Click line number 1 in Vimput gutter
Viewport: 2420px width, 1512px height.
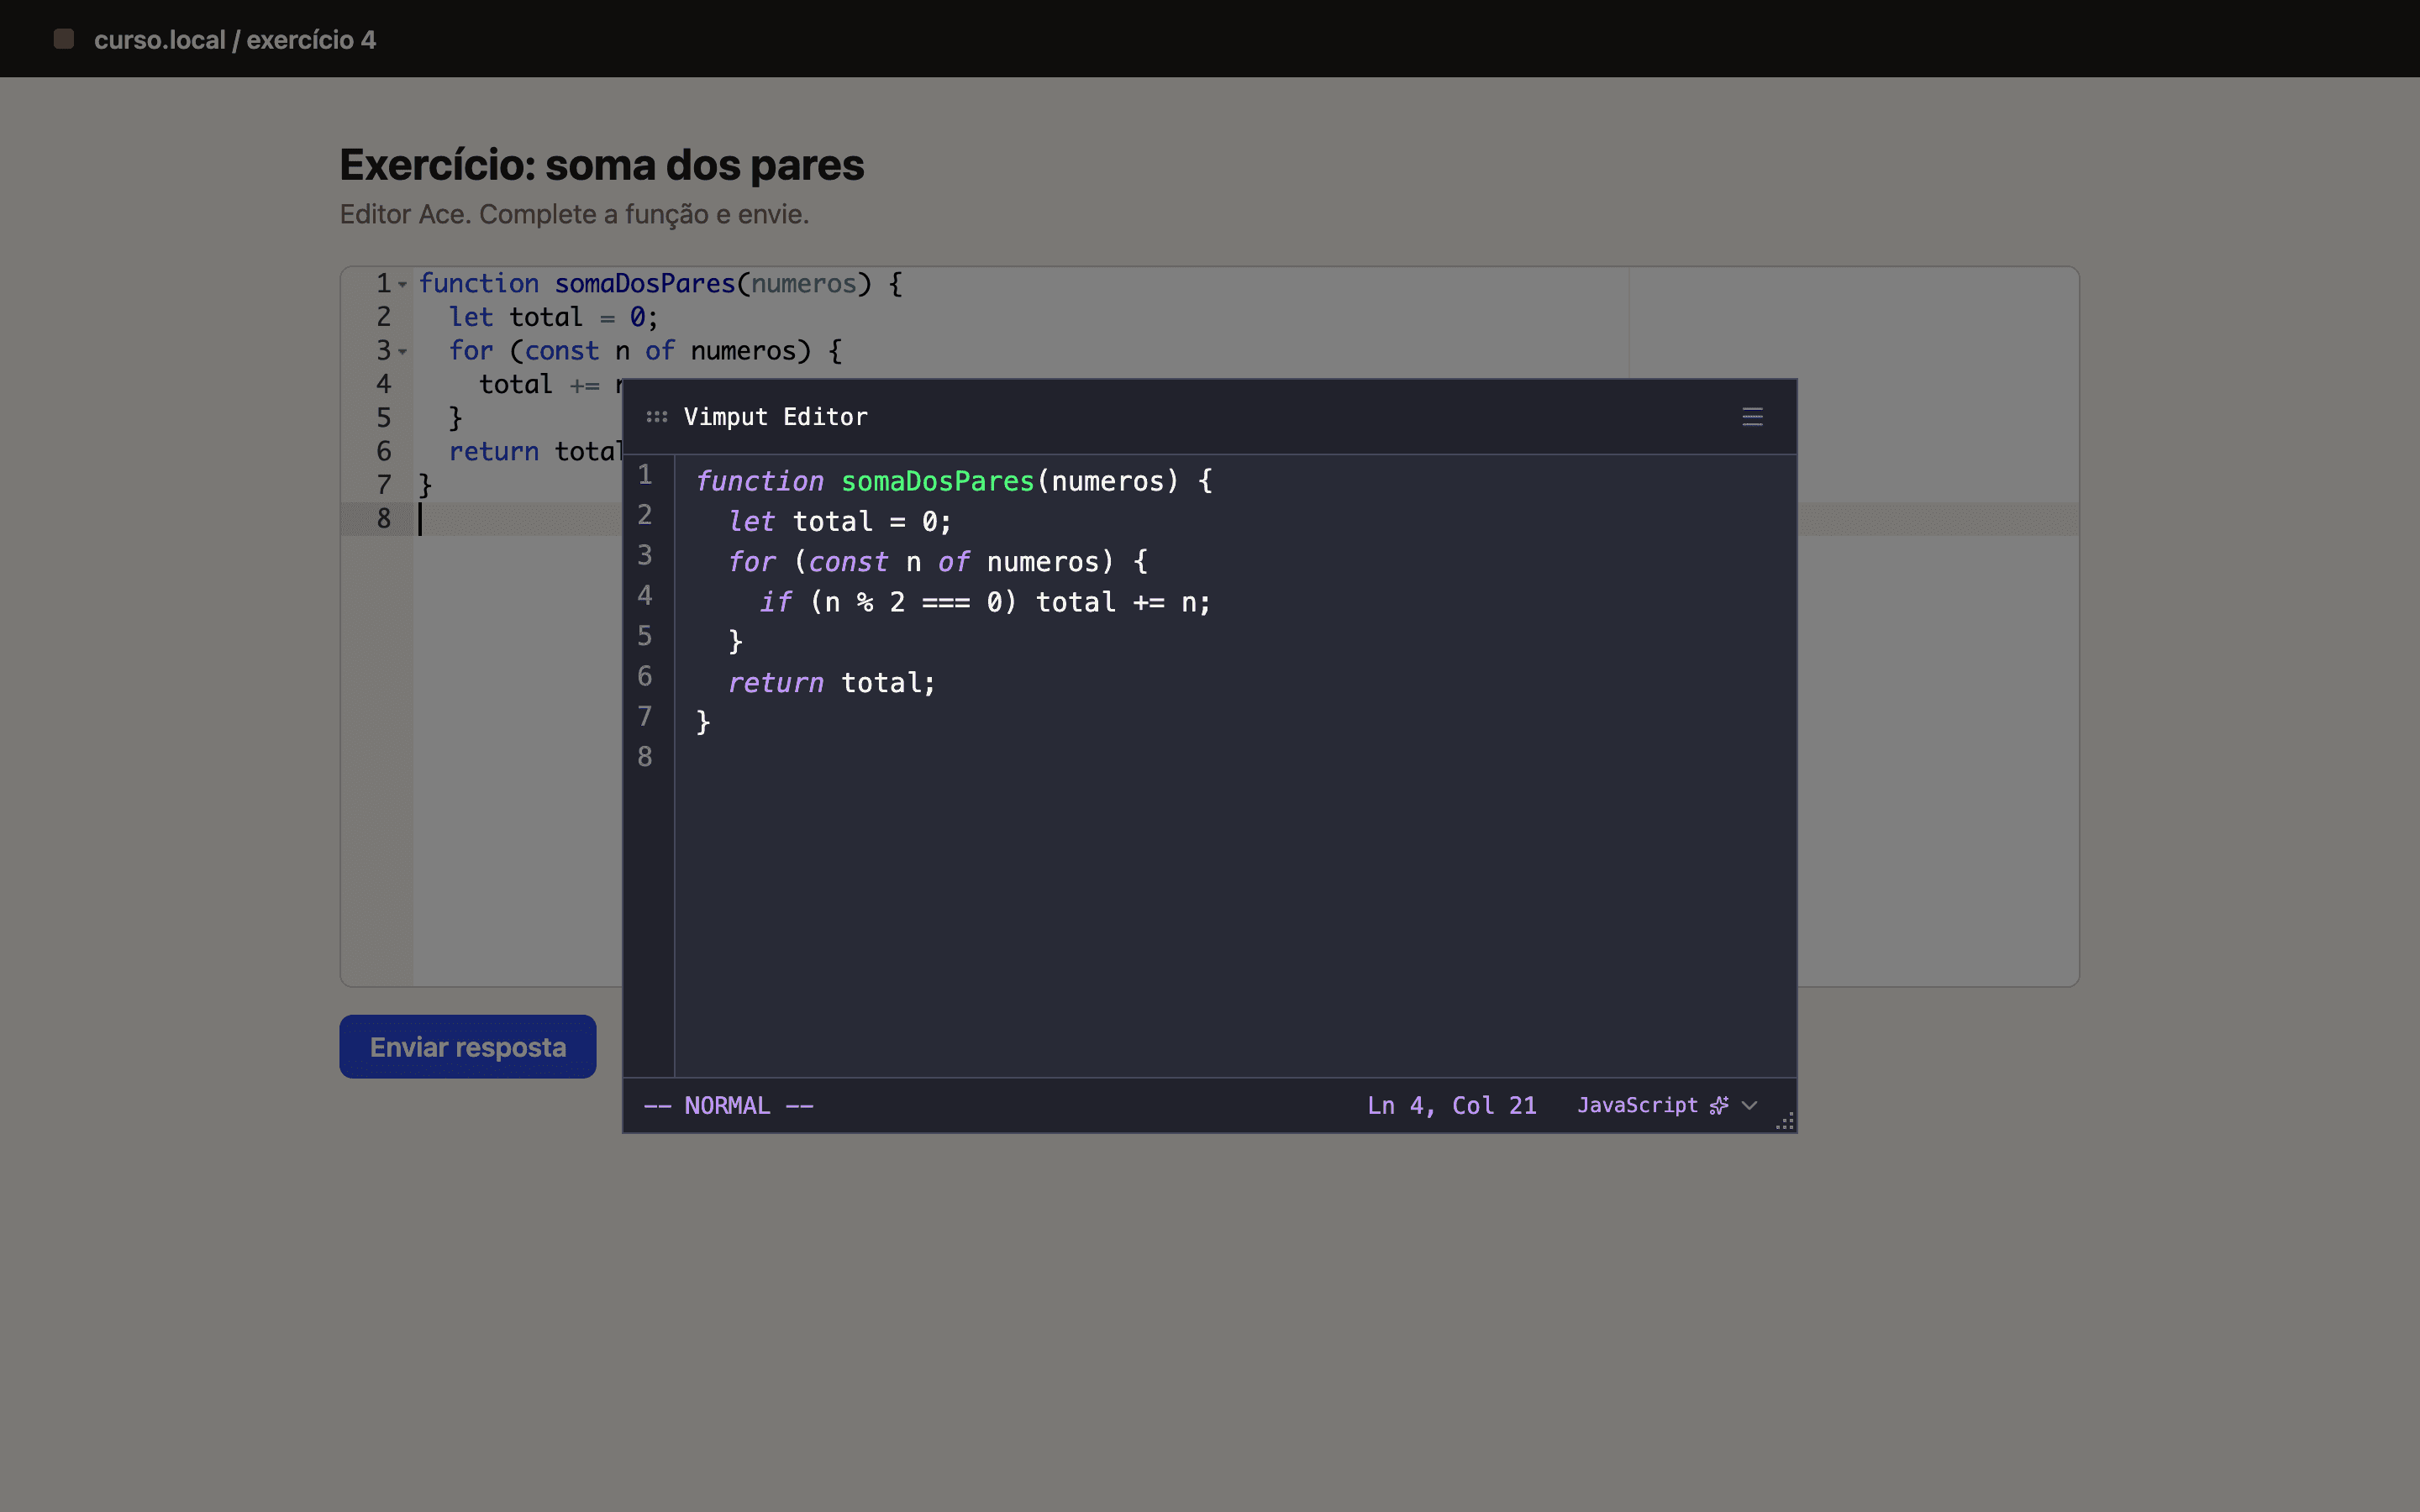[645, 475]
